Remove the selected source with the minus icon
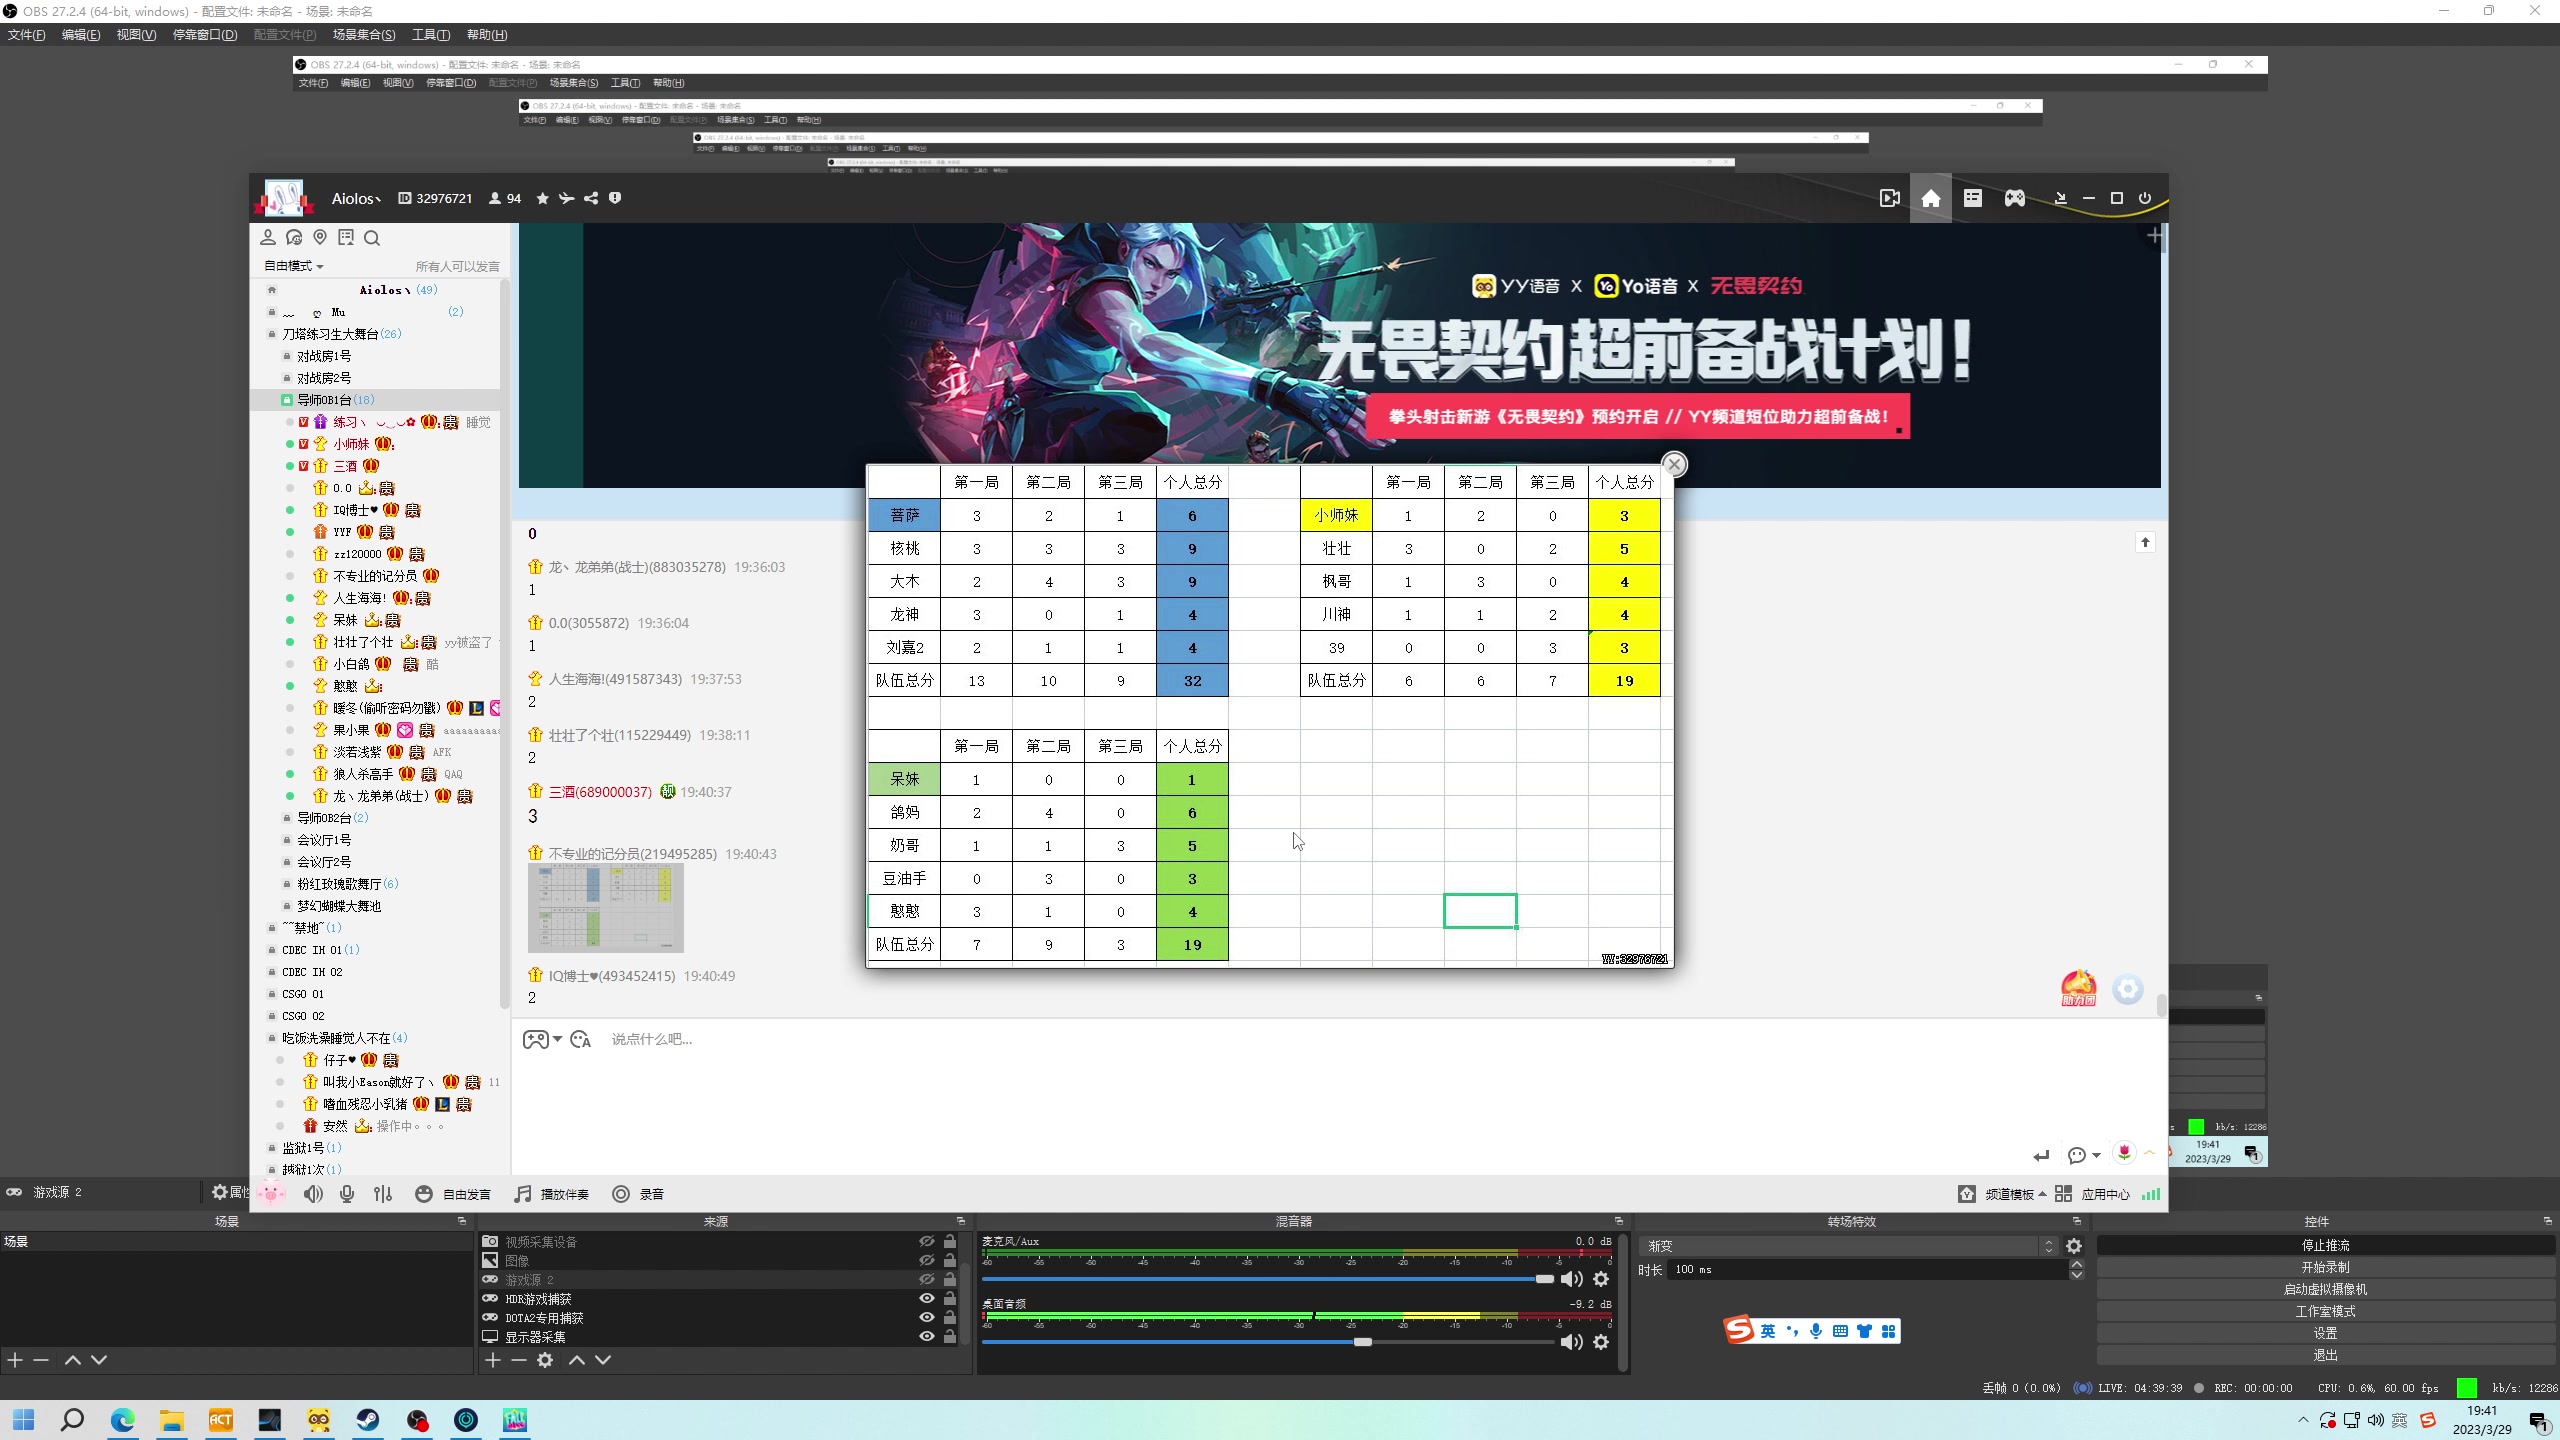The height and width of the screenshot is (1440, 2560). (519, 1360)
